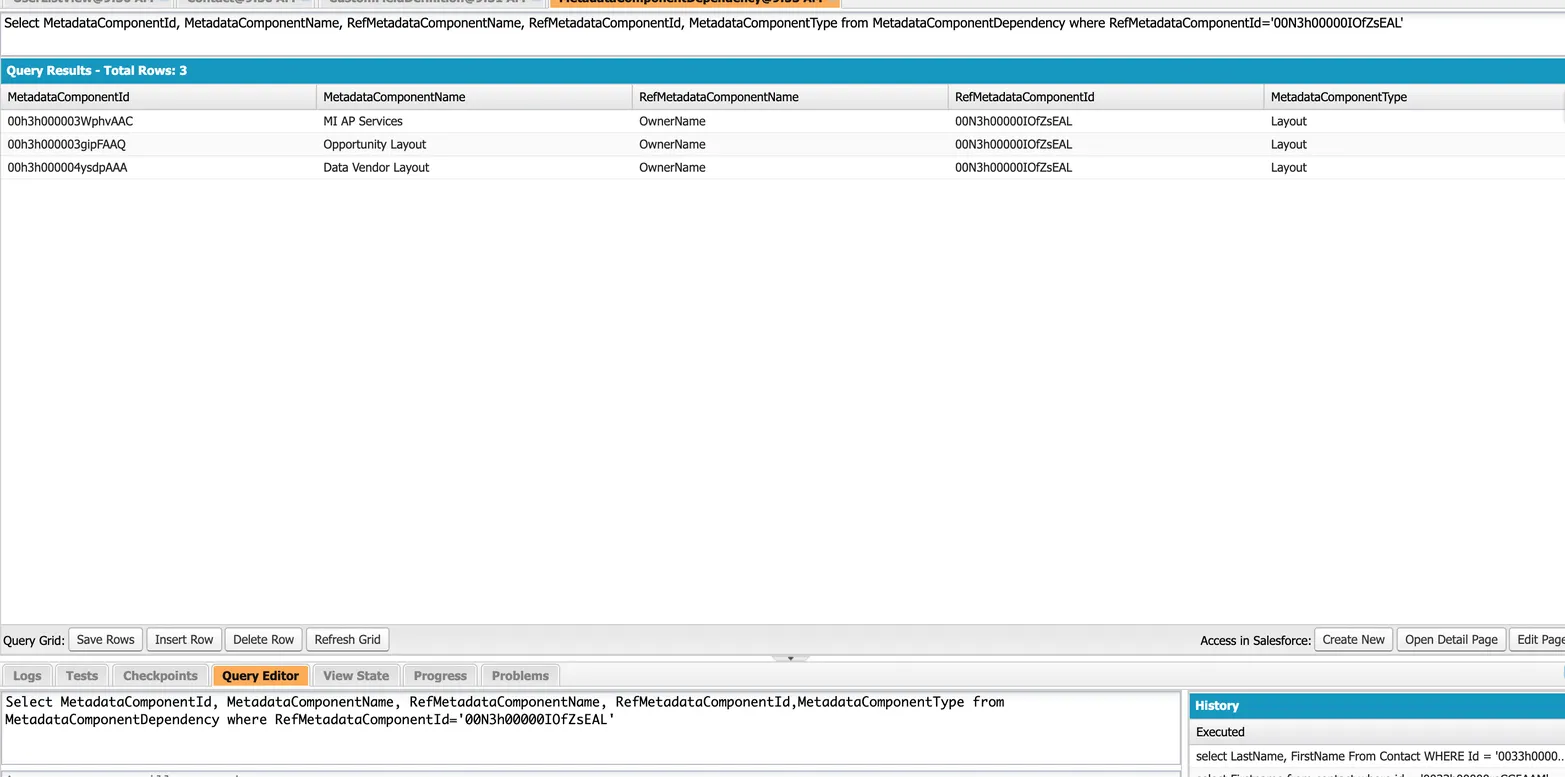Viewport: 1565px width, 777px height.
Task: Click the Insert Row button
Action: tap(183, 639)
